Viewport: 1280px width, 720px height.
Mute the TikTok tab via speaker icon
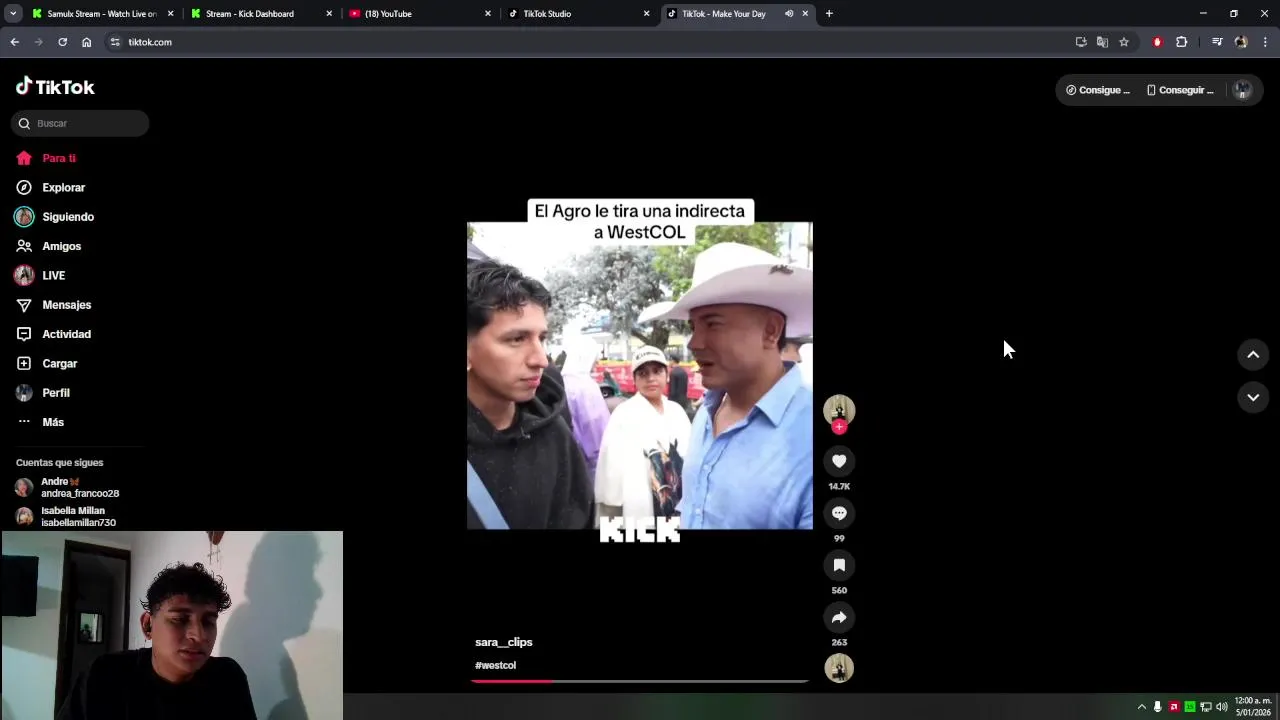coord(788,14)
